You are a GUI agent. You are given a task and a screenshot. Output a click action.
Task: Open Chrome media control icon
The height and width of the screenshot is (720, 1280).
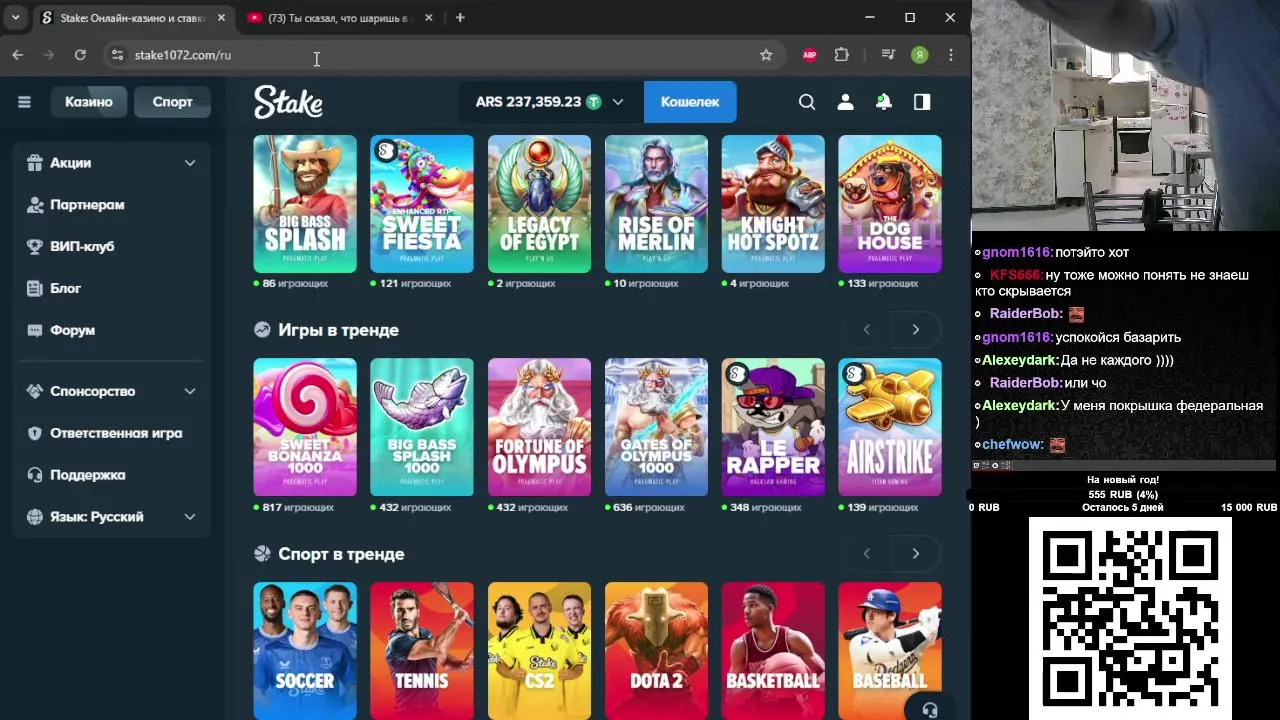(887, 55)
